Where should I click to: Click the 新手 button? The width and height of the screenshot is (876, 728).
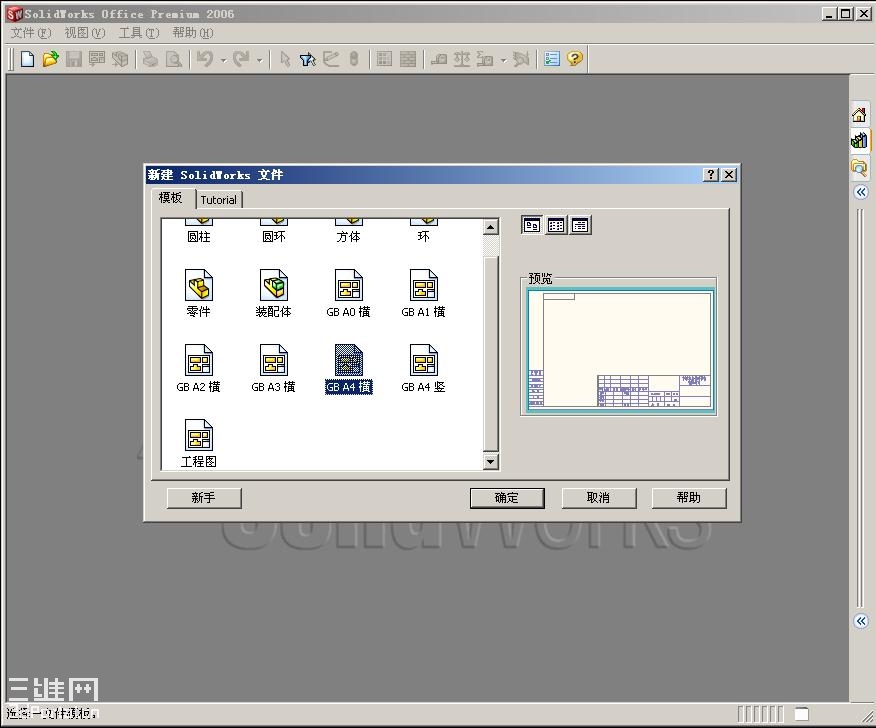point(204,498)
